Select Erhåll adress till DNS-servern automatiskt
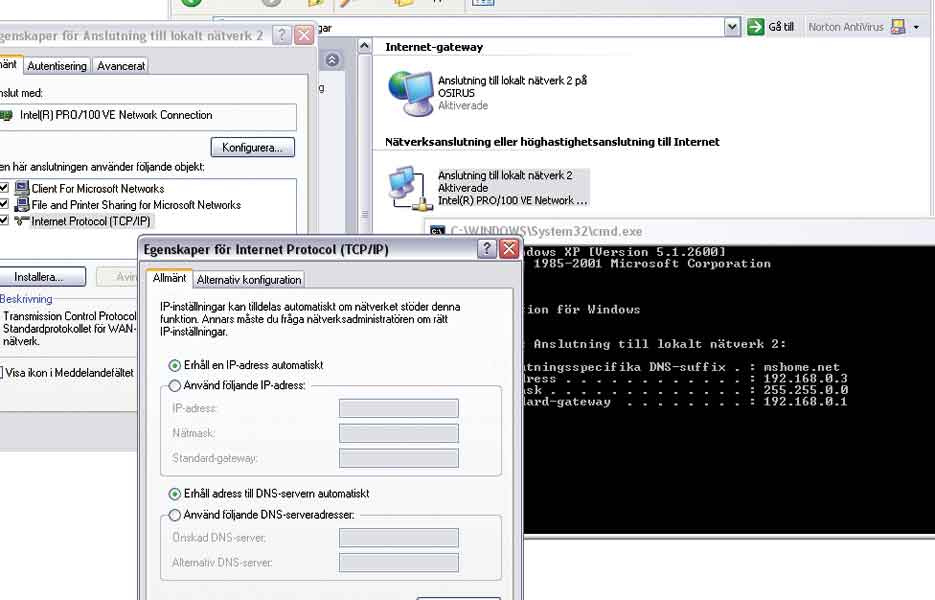This screenshot has height=600, width=935. [175, 494]
